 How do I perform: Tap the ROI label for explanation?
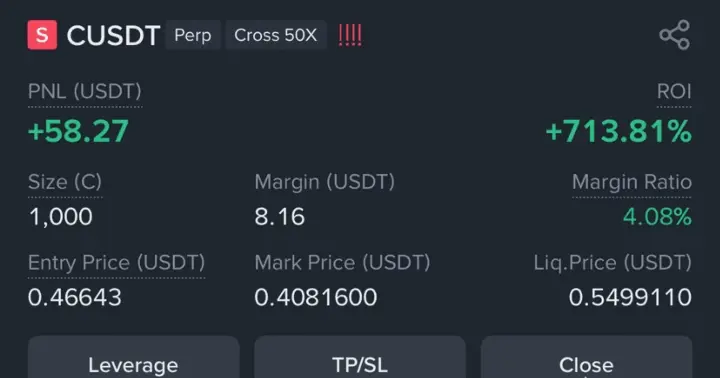[x=674, y=91]
